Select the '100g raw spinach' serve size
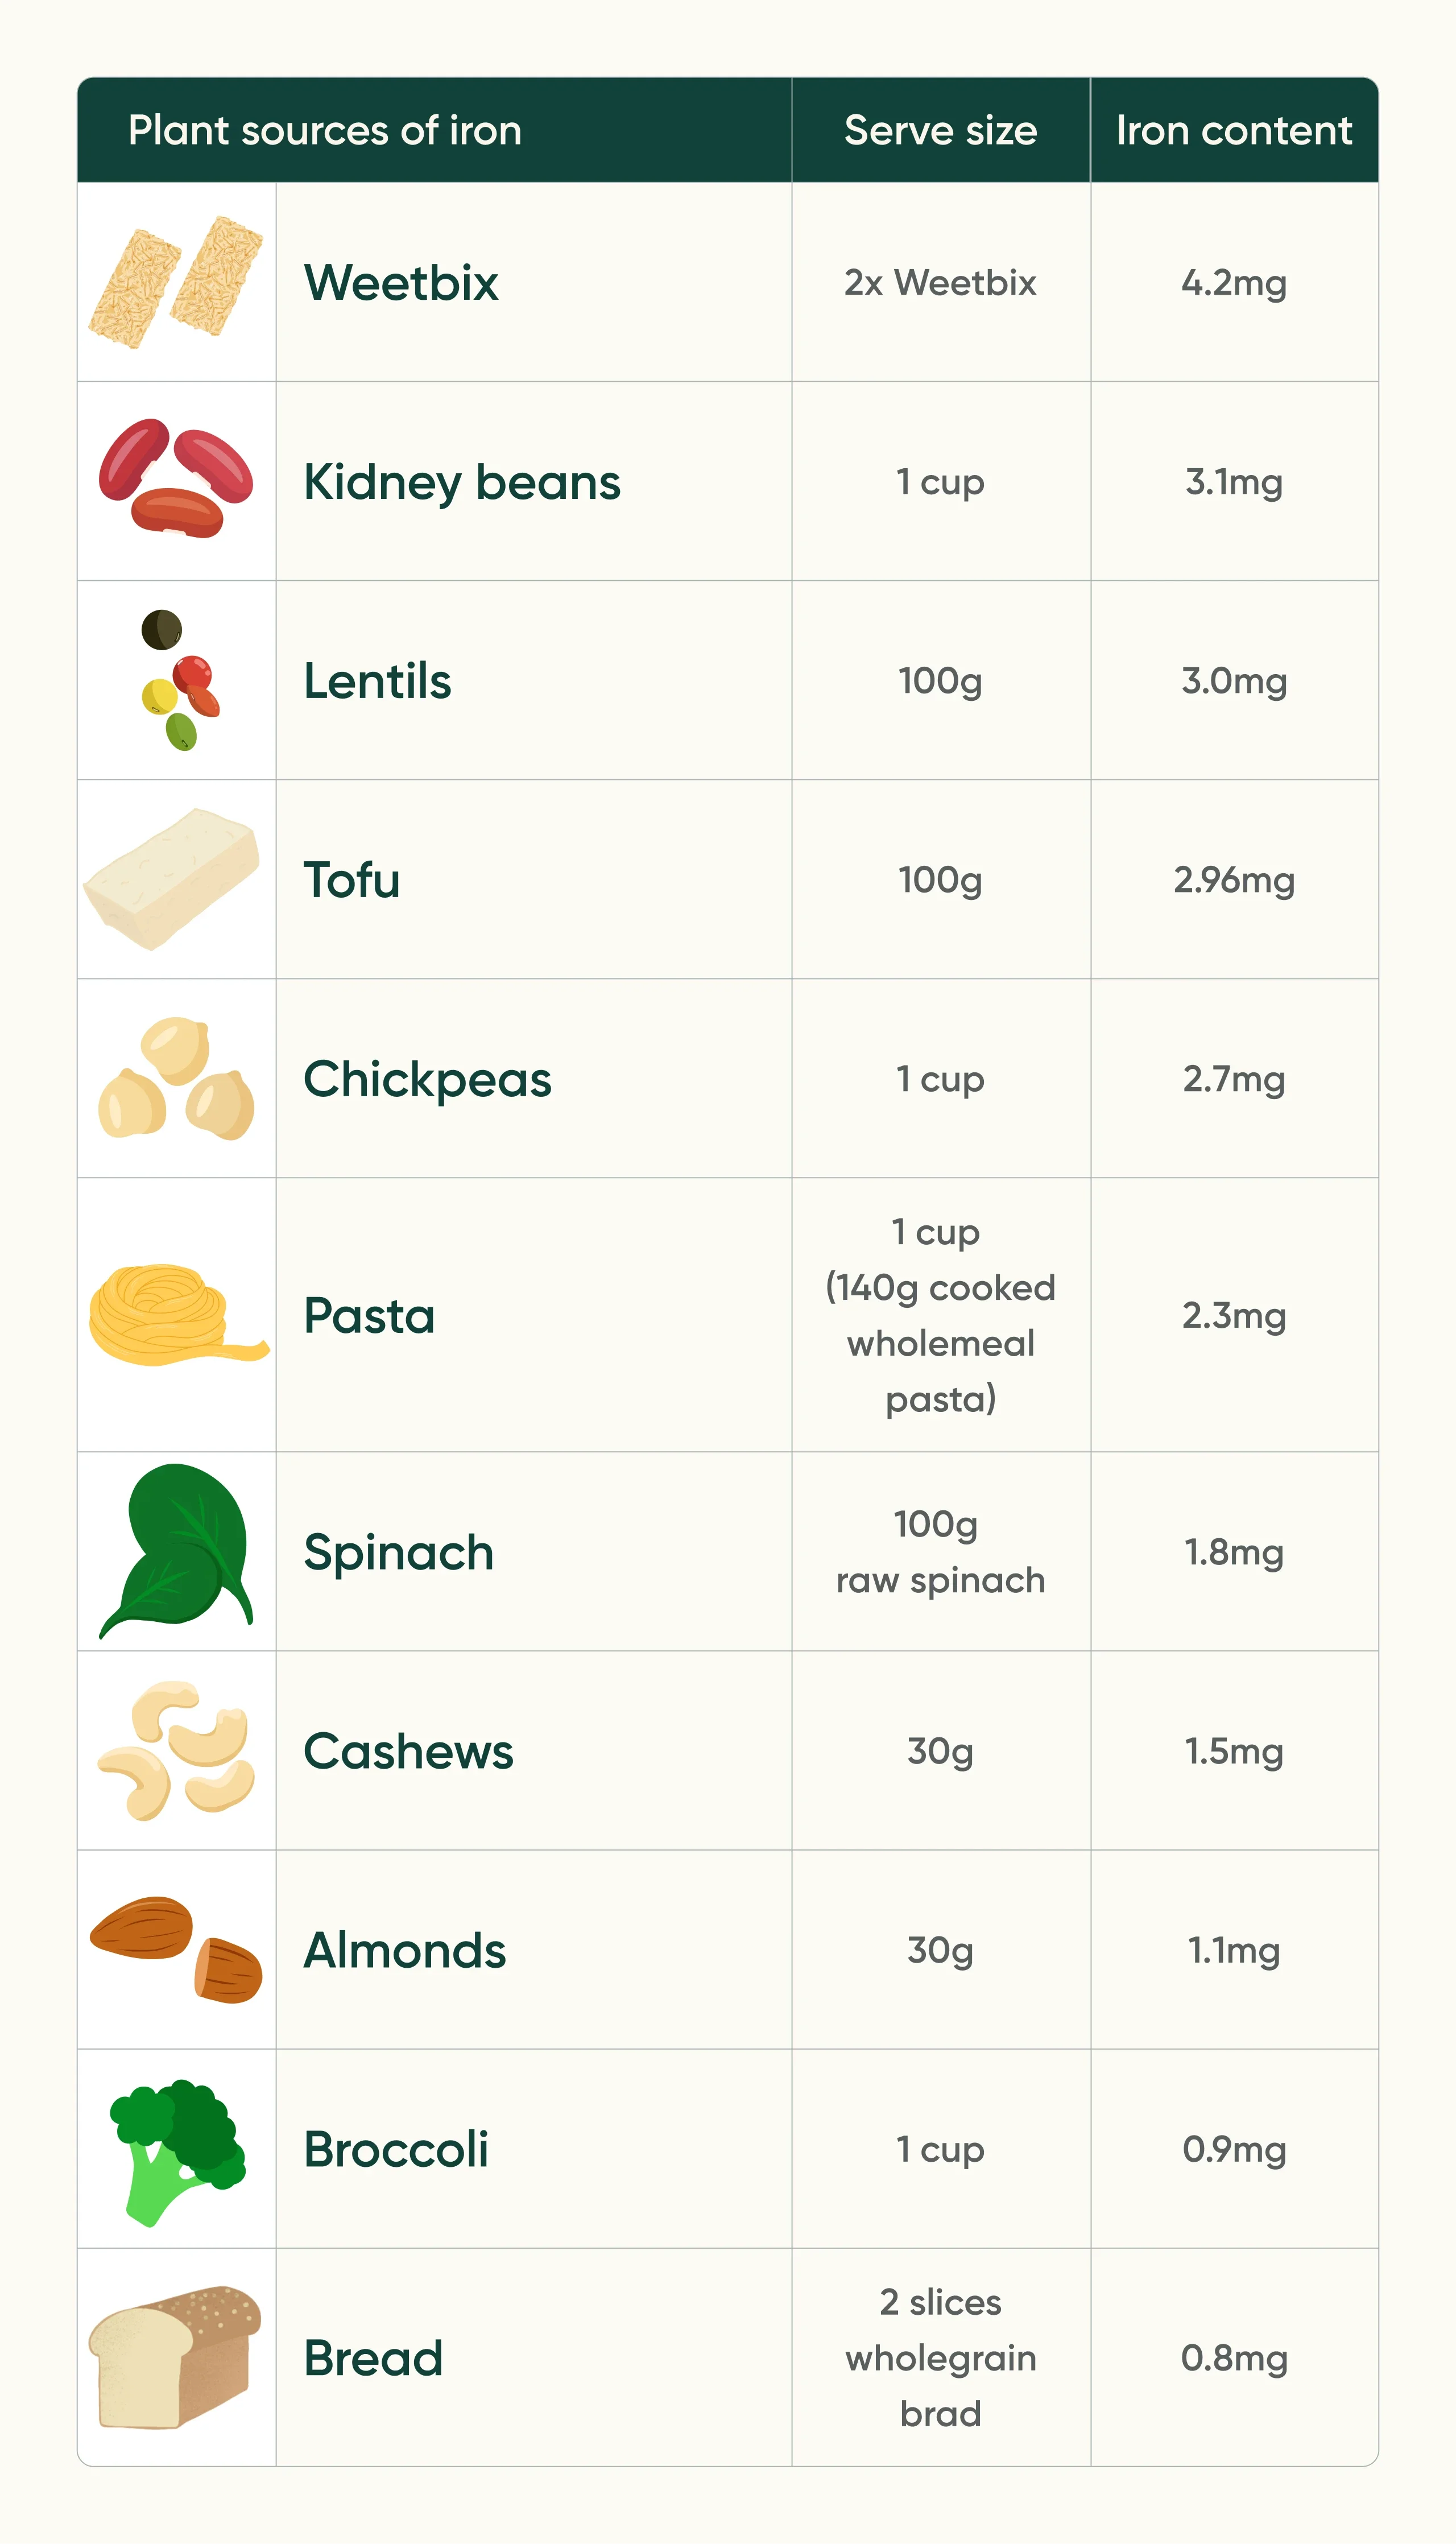Screen dimensions: 1456x2544 (940, 1552)
